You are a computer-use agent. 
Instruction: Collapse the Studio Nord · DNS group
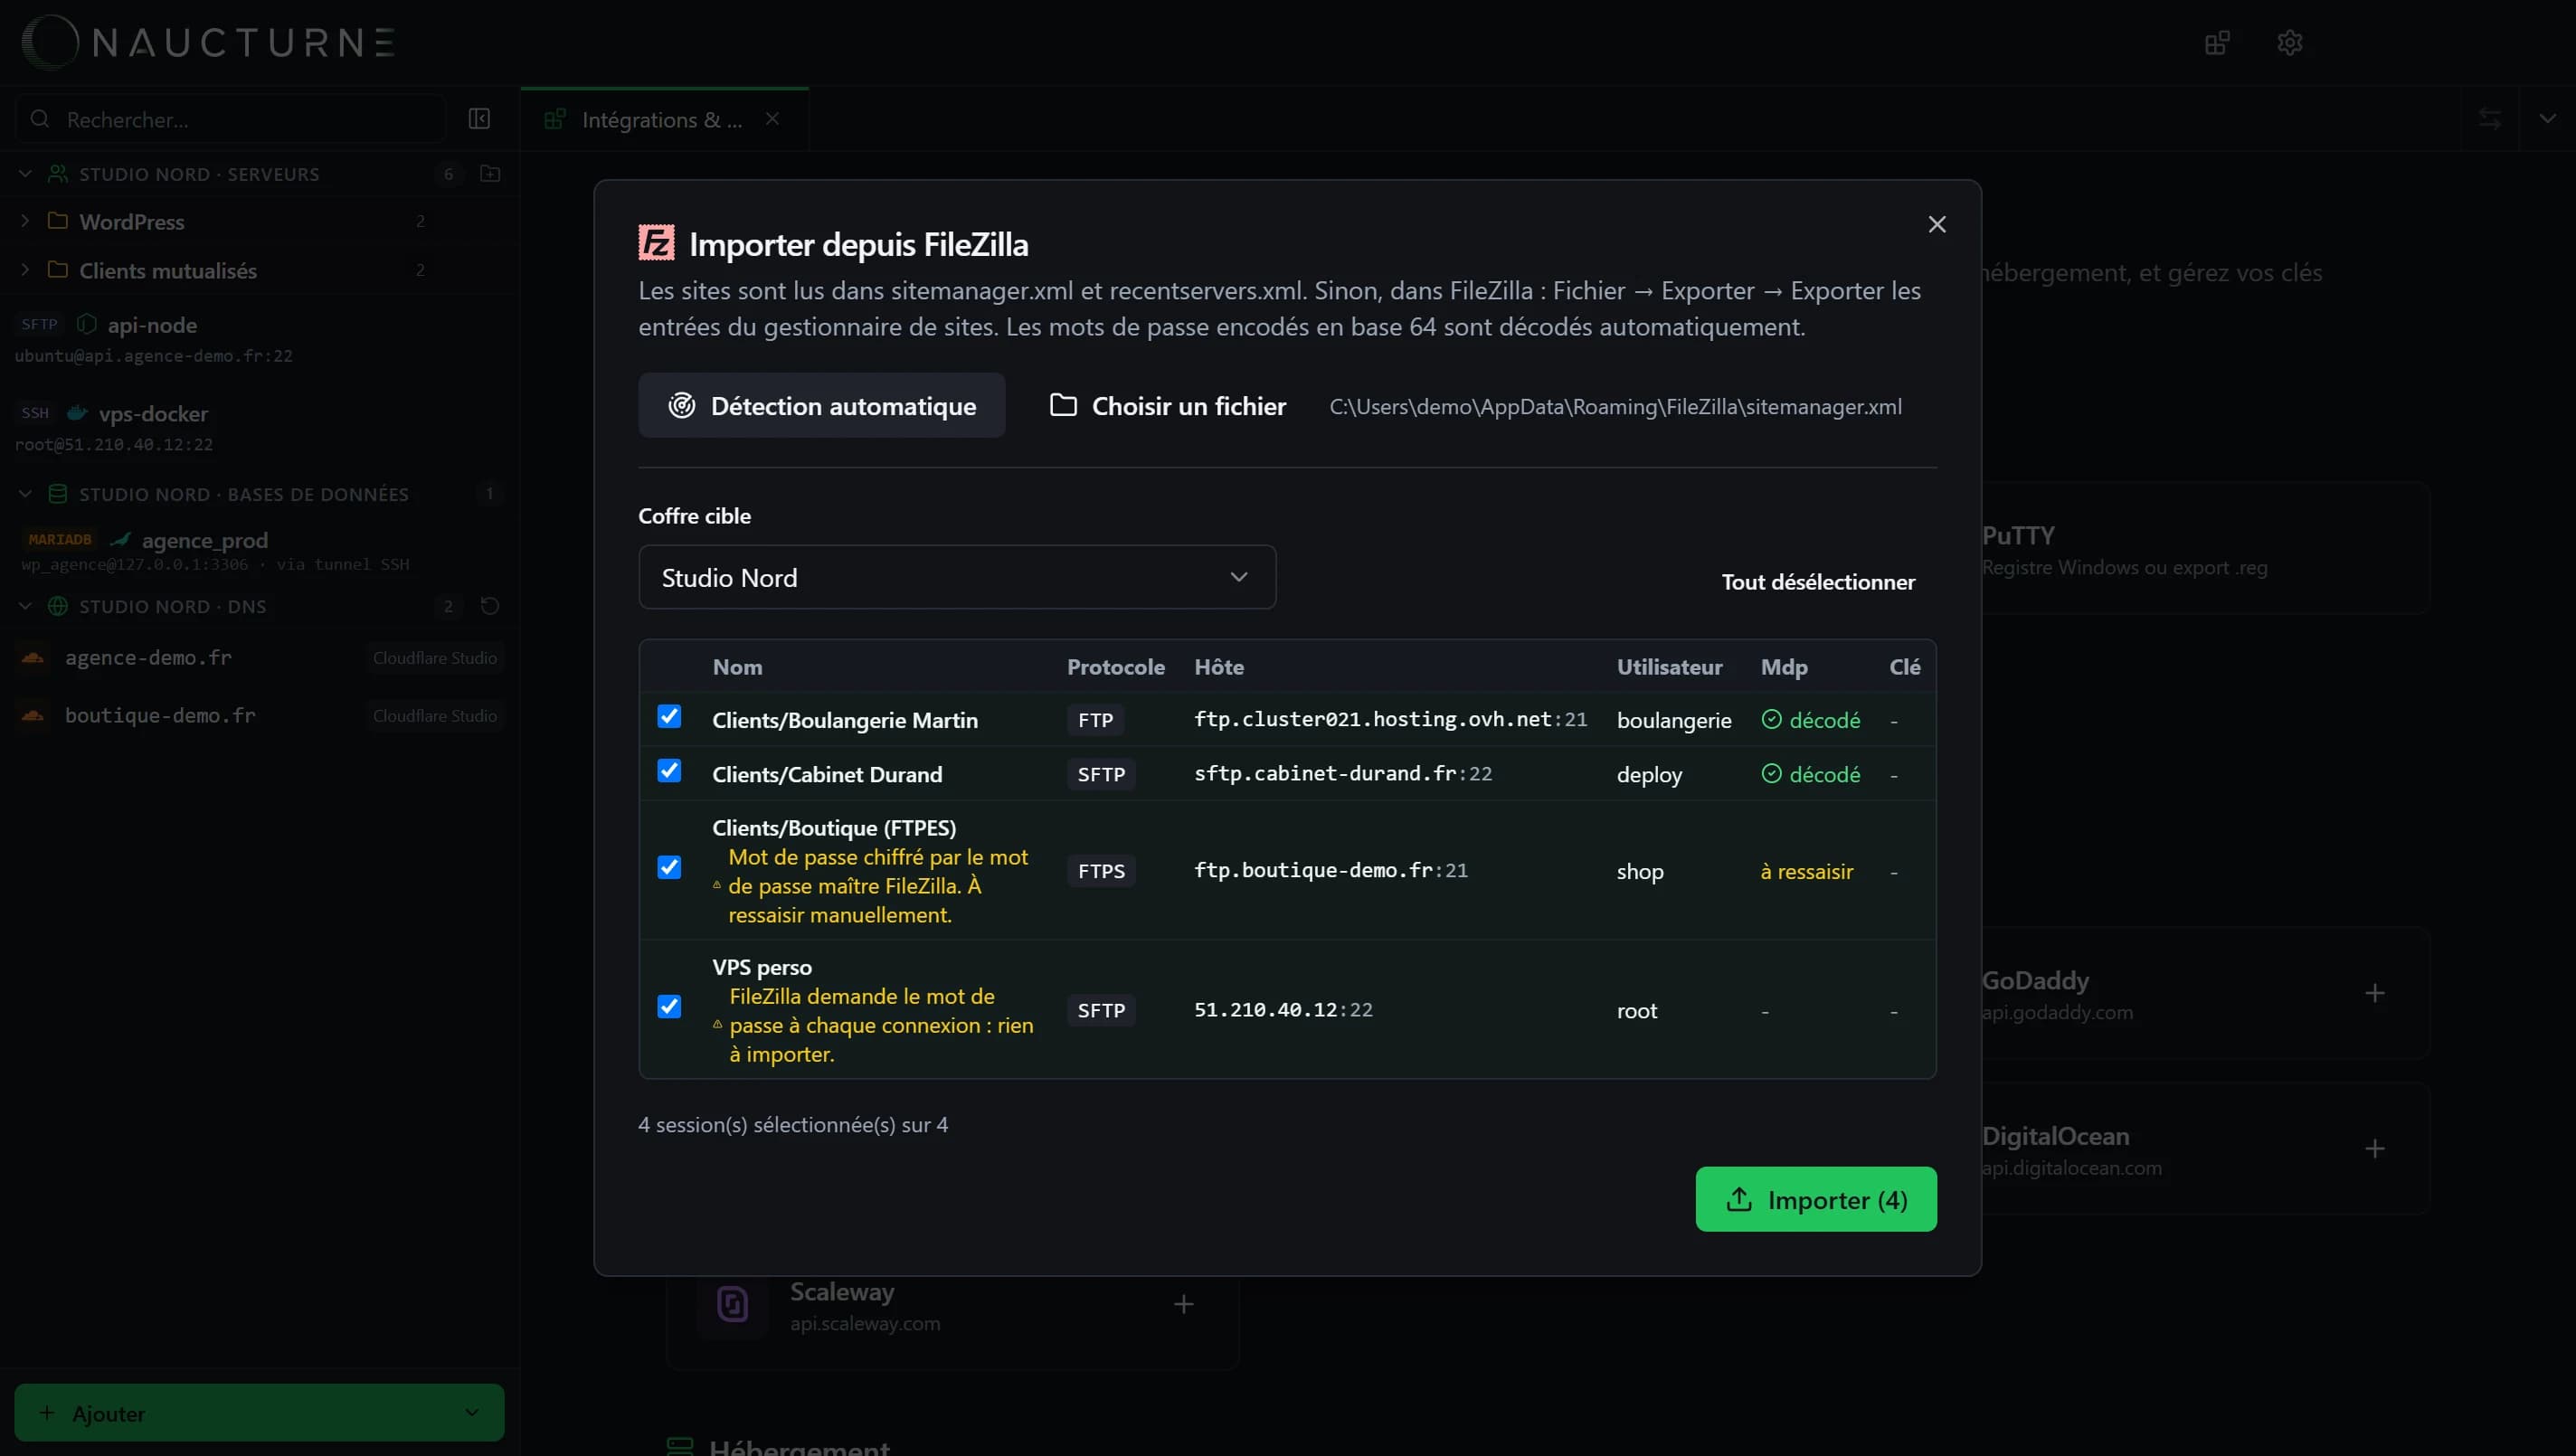(x=25, y=606)
